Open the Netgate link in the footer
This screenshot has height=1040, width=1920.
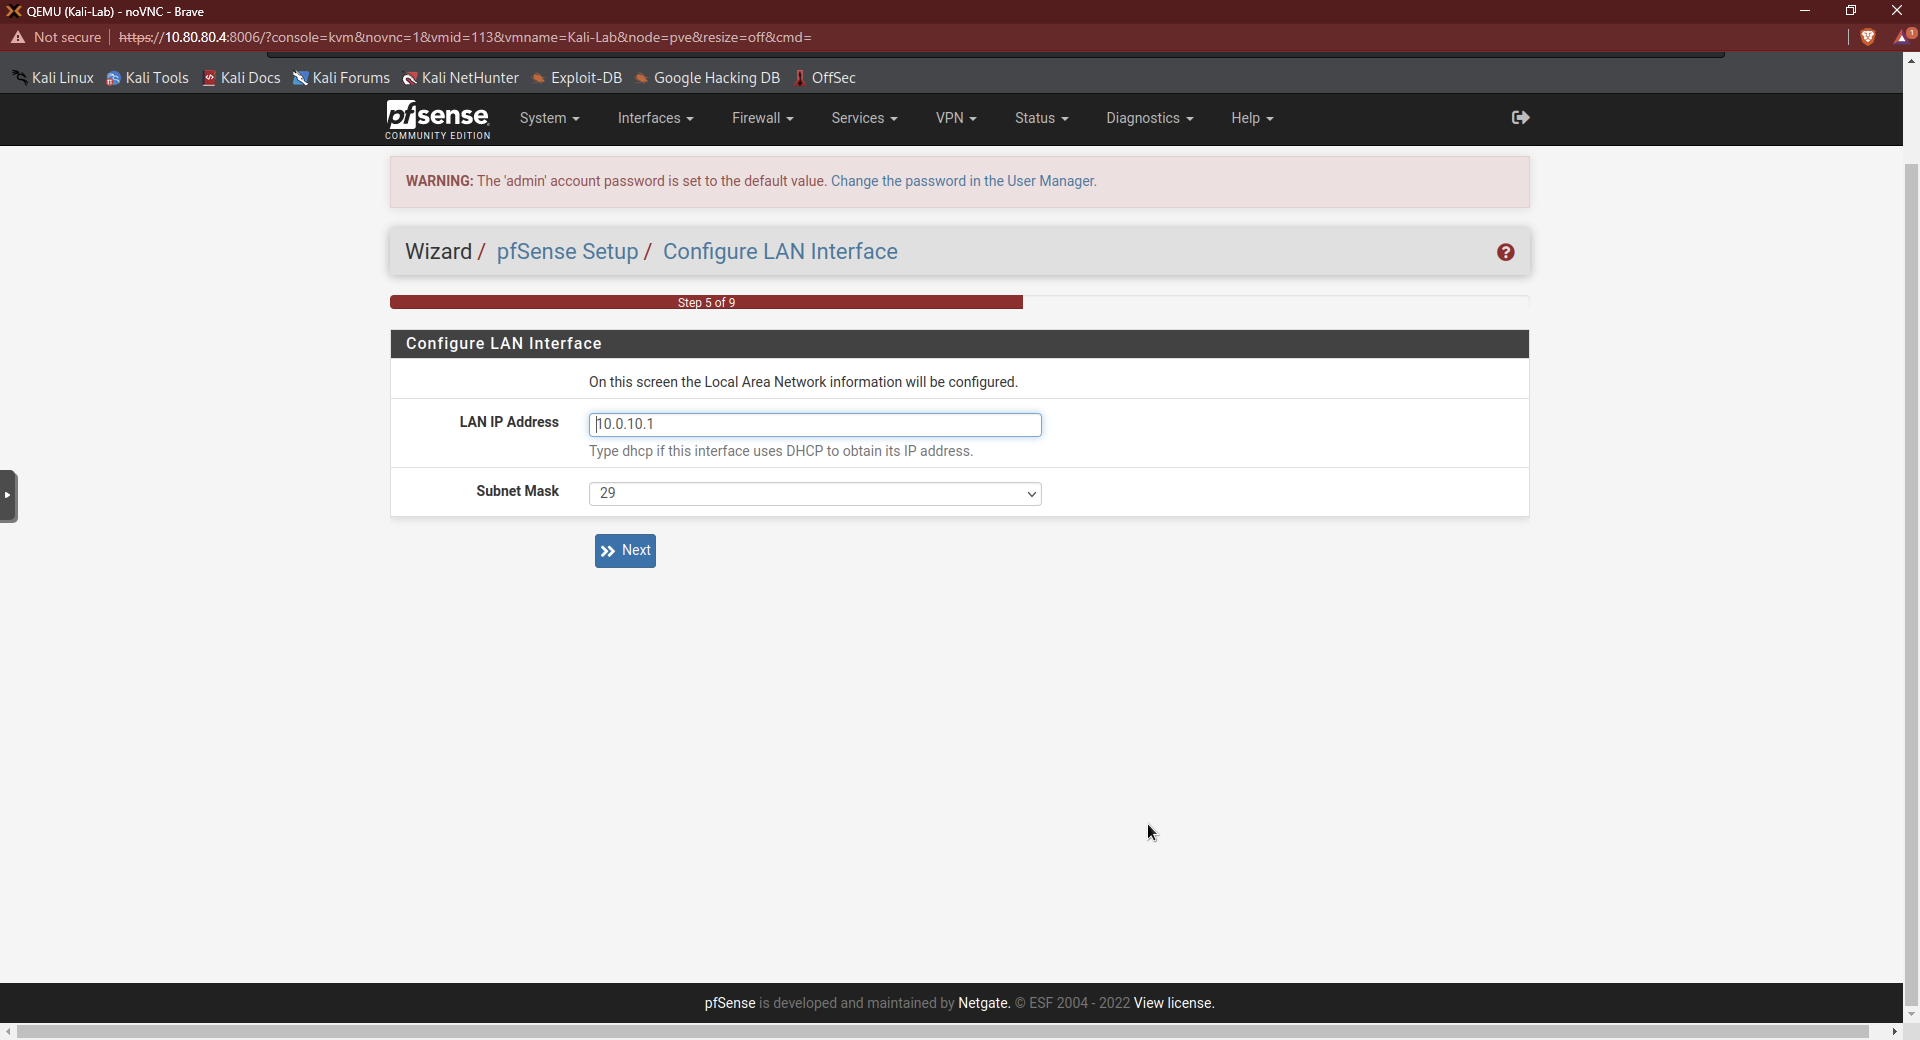click(981, 1003)
